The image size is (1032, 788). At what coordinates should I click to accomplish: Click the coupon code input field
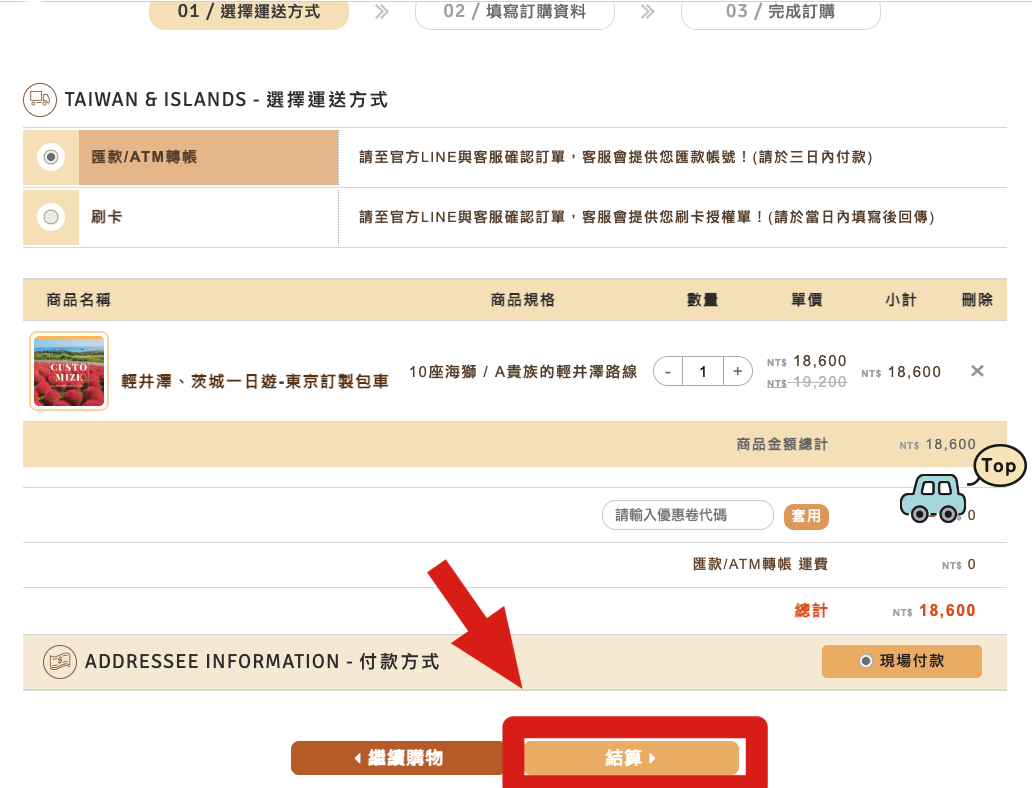click(687, 515)
